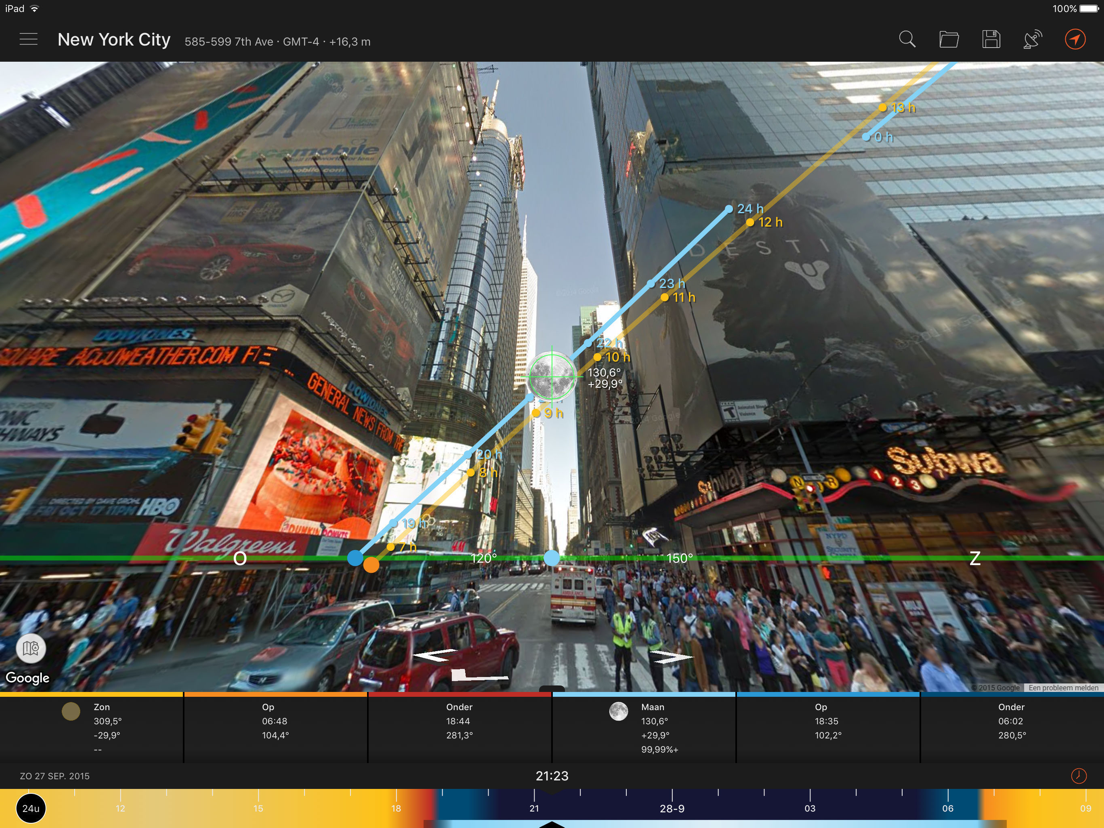
Task: Tap the battery indicator in status bar
Action: click(1089, 8)
